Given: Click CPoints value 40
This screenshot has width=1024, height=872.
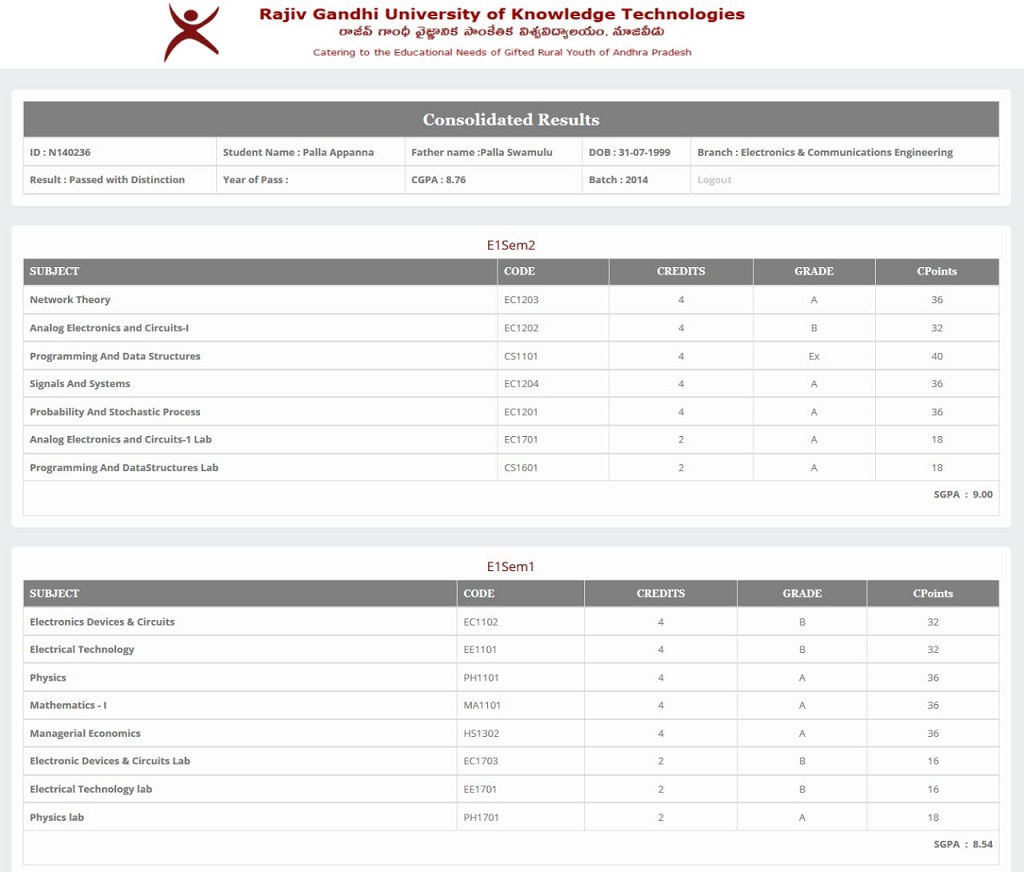Looking at the screenshot, I should tap(936, 356).
